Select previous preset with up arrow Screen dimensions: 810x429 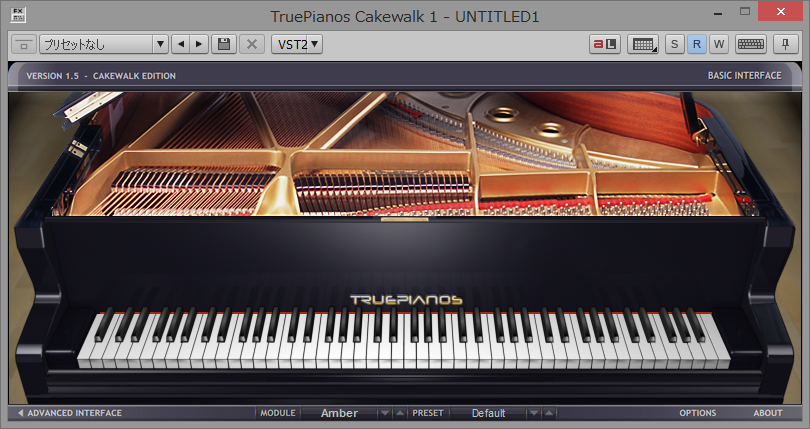pyautogui.click(x=550, y=413)
